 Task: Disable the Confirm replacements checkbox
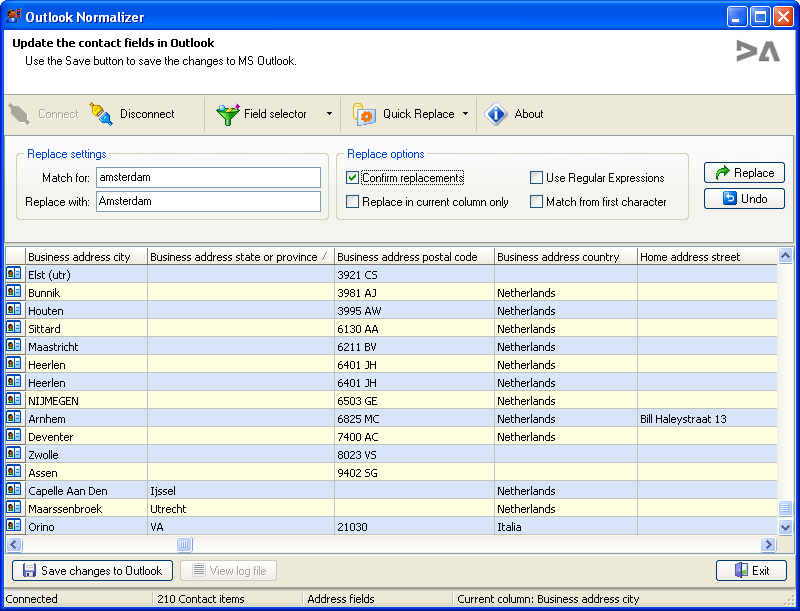(353, 178)
